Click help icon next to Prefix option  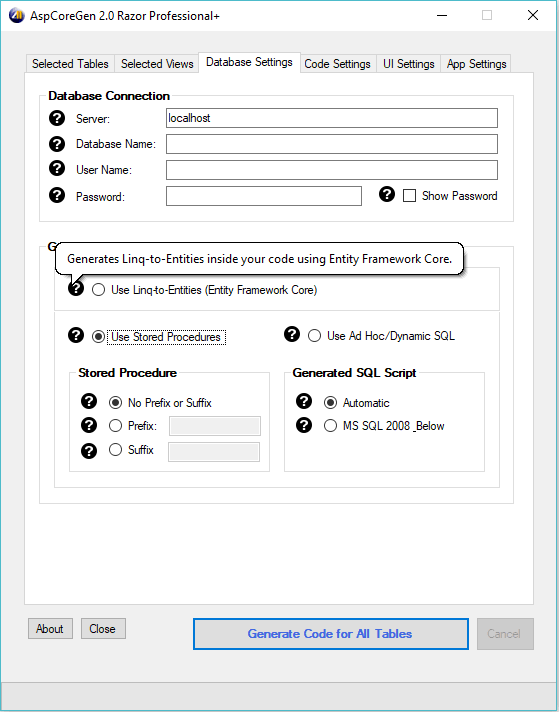89,425
